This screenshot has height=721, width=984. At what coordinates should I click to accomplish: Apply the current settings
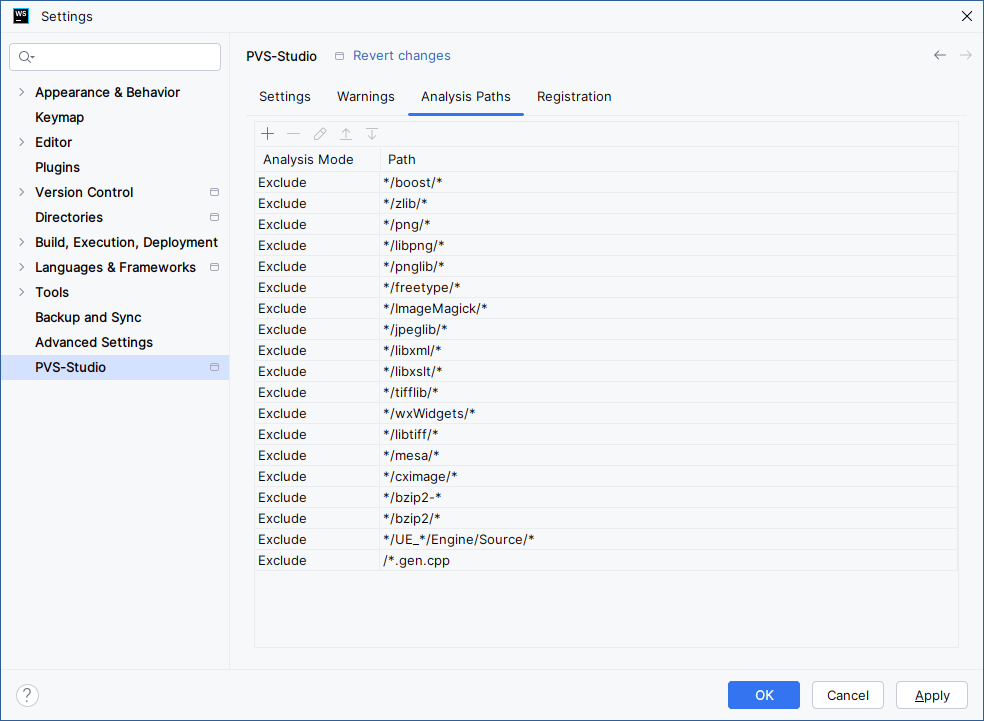(931, 695)
